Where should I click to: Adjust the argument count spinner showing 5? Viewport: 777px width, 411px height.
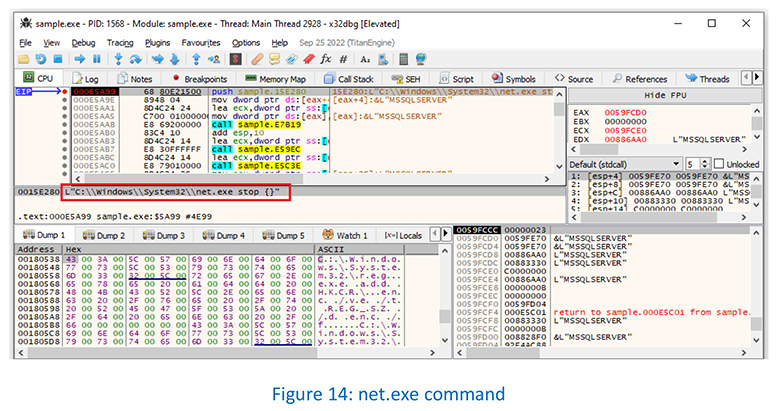(698, 164)
